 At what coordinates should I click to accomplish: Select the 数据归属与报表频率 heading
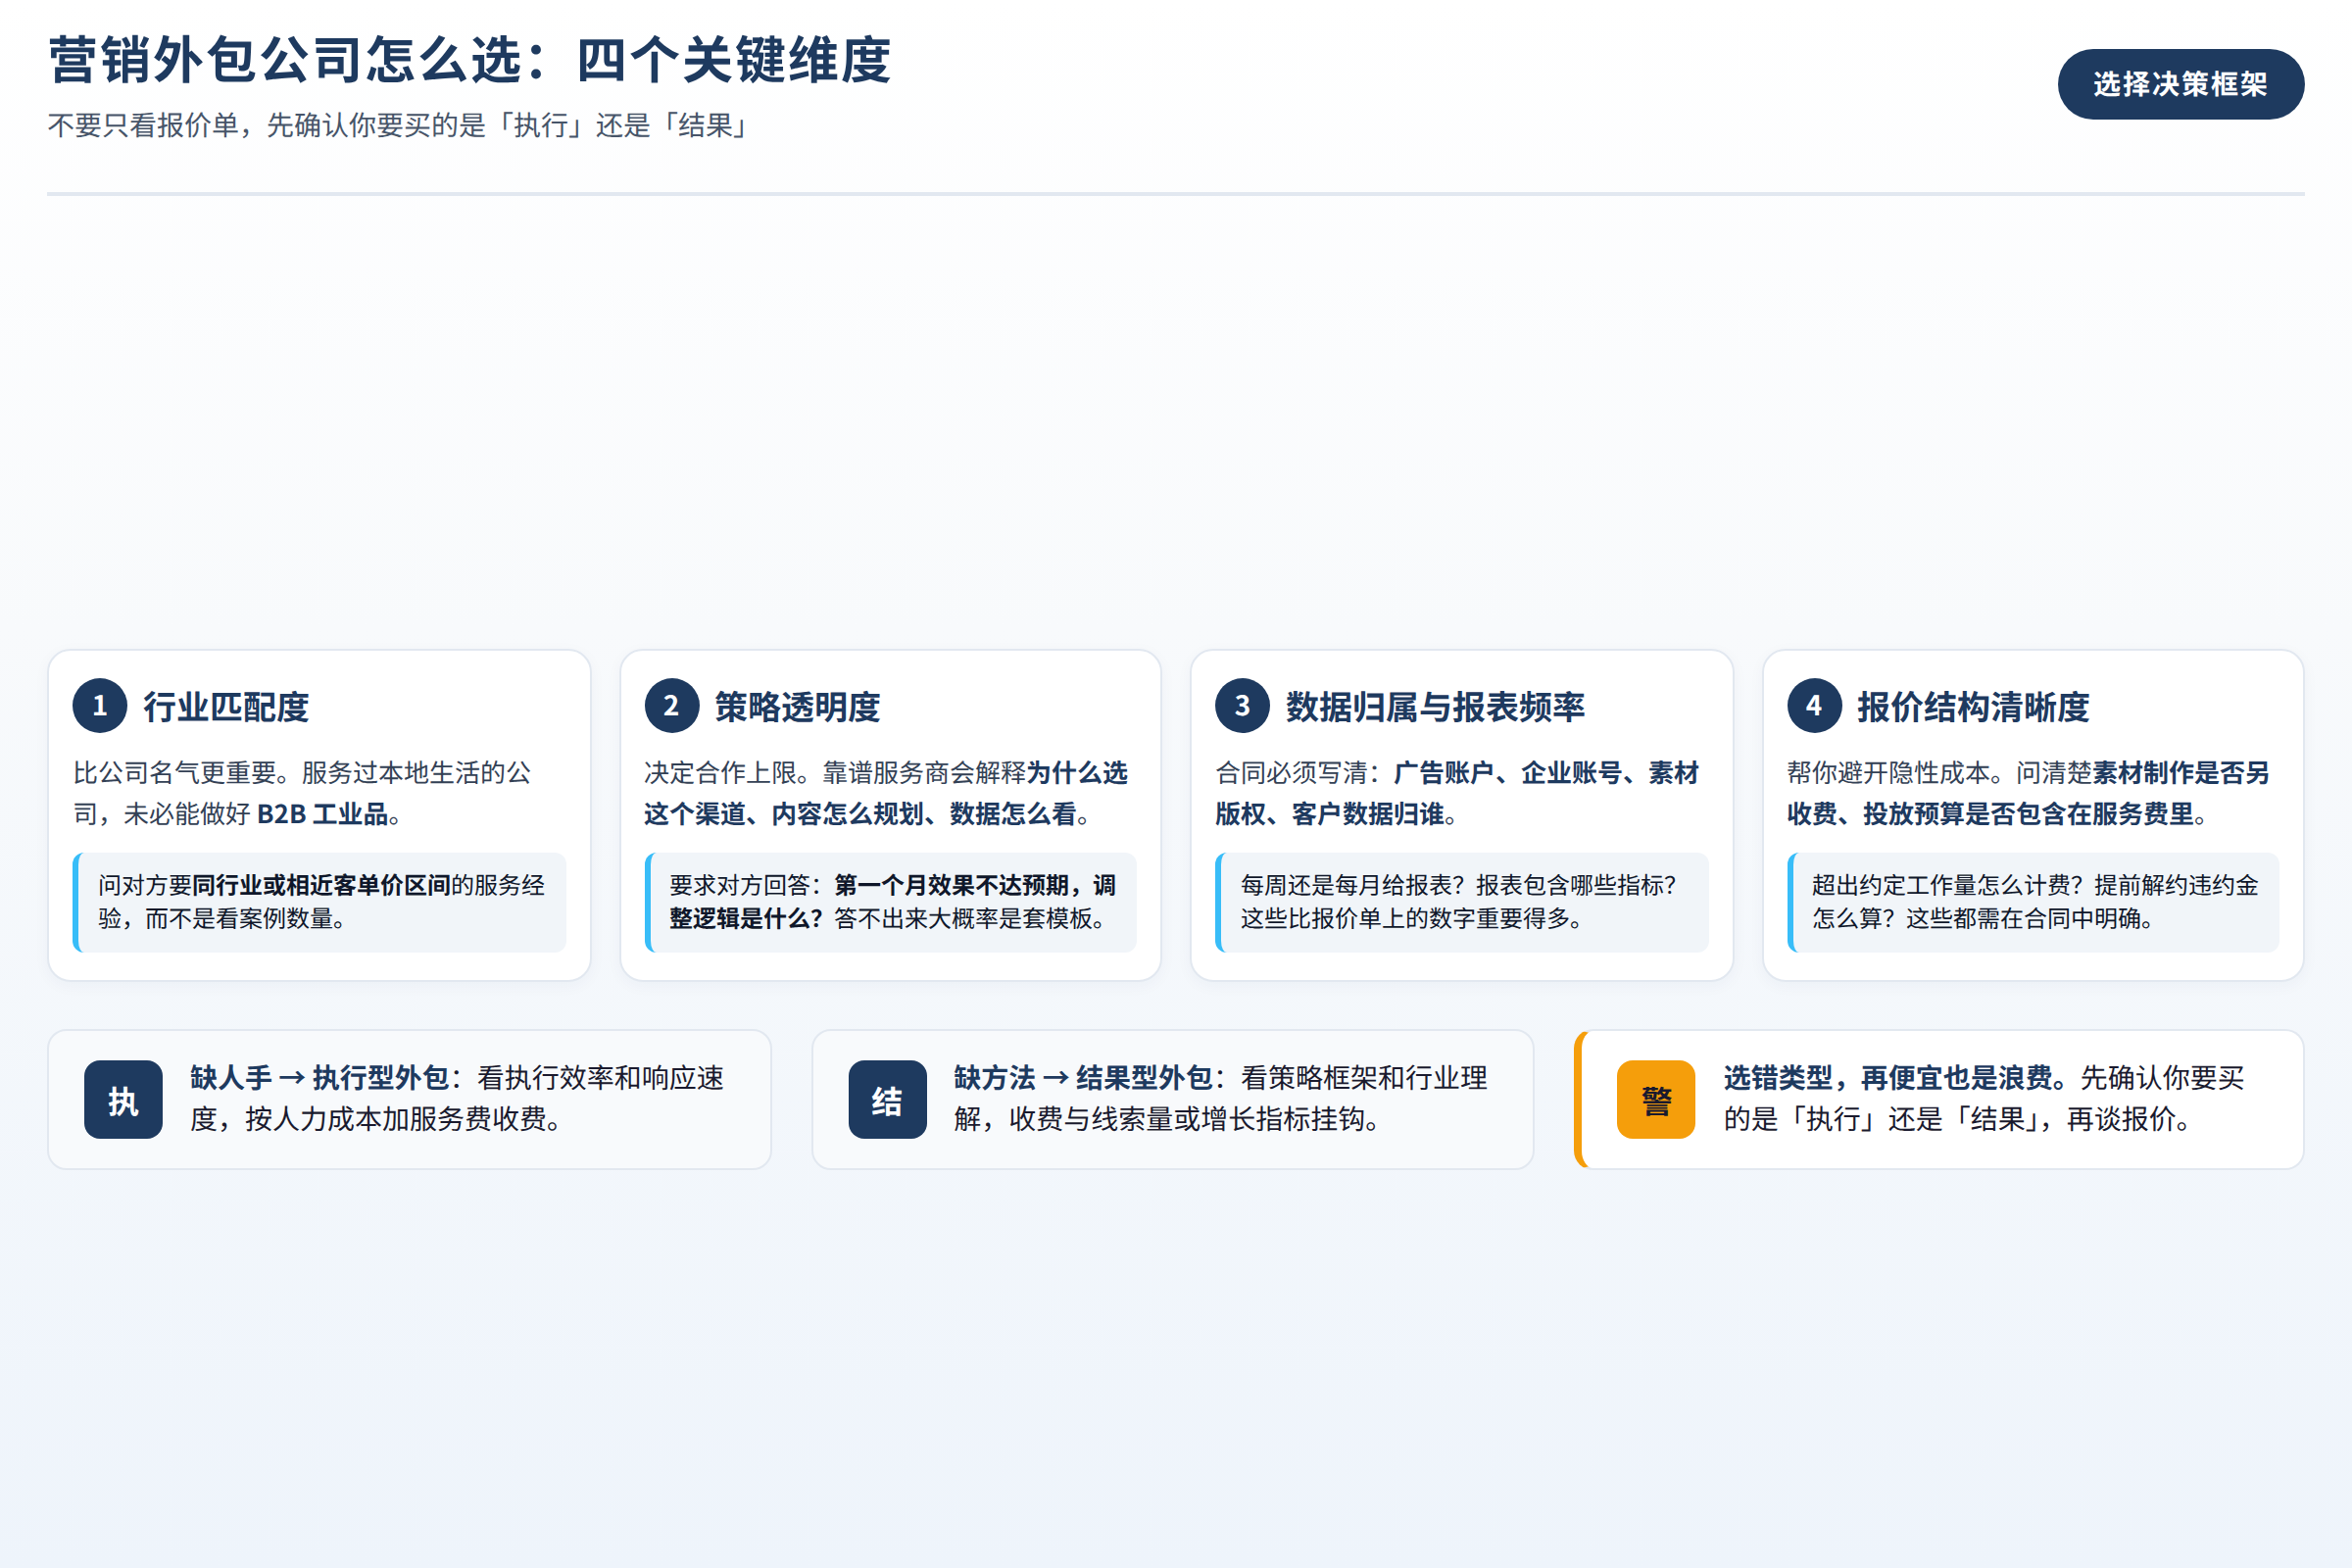click(1435, 707)
